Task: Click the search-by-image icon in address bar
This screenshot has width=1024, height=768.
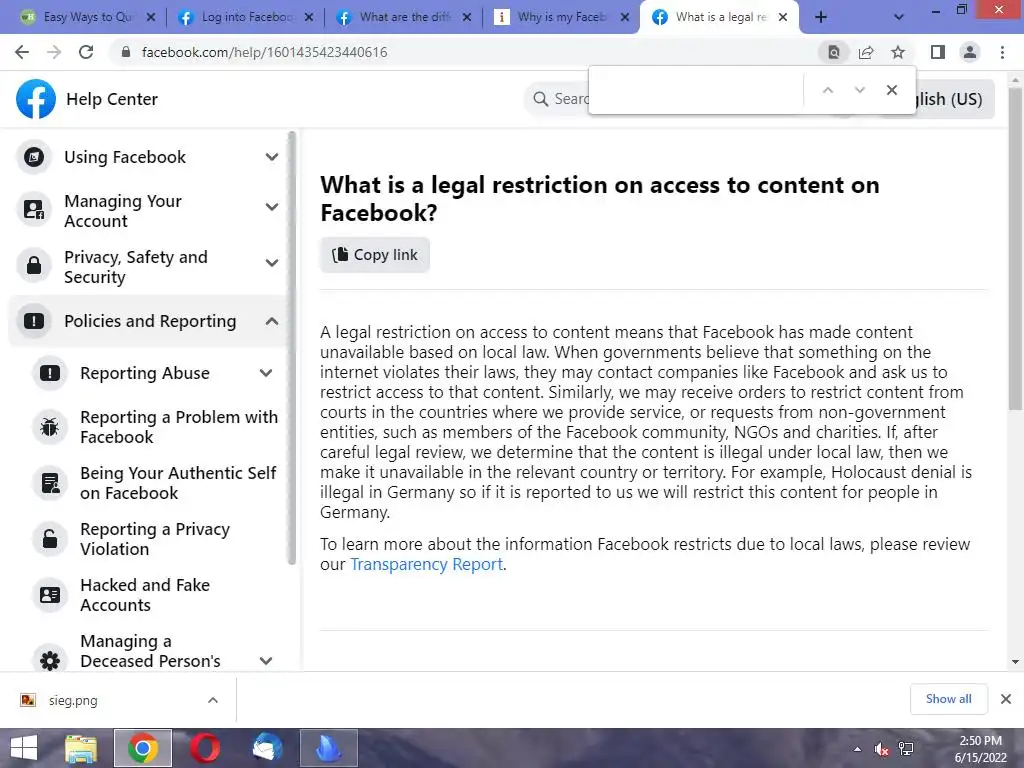Action: tap(834, 52)
